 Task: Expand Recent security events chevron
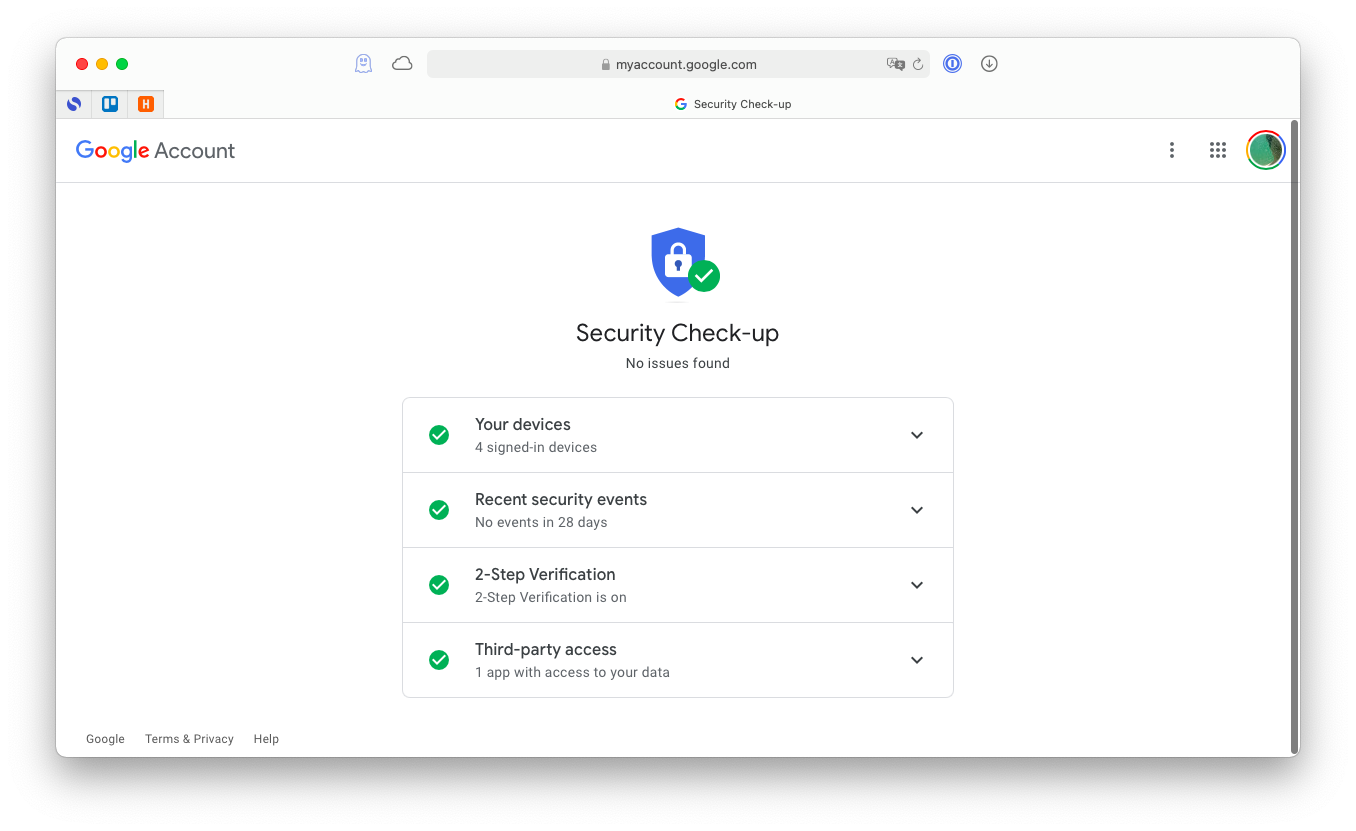pos(916,510)
